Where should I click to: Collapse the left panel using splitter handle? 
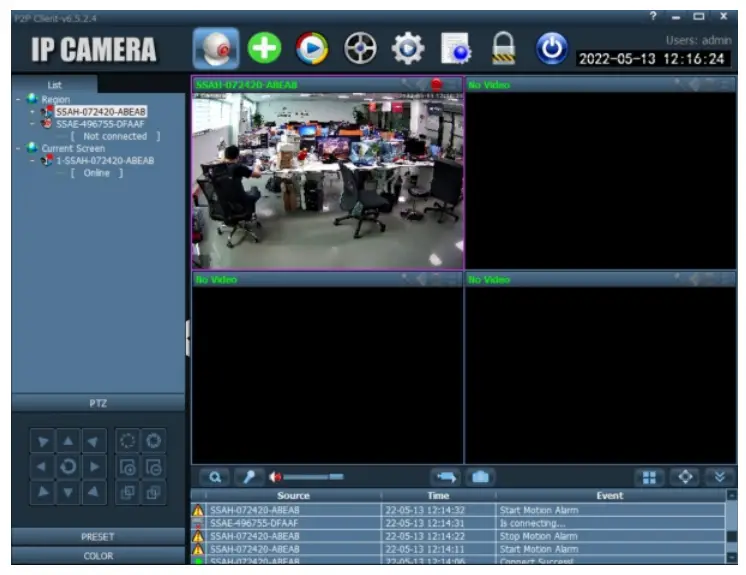point(188,338)
